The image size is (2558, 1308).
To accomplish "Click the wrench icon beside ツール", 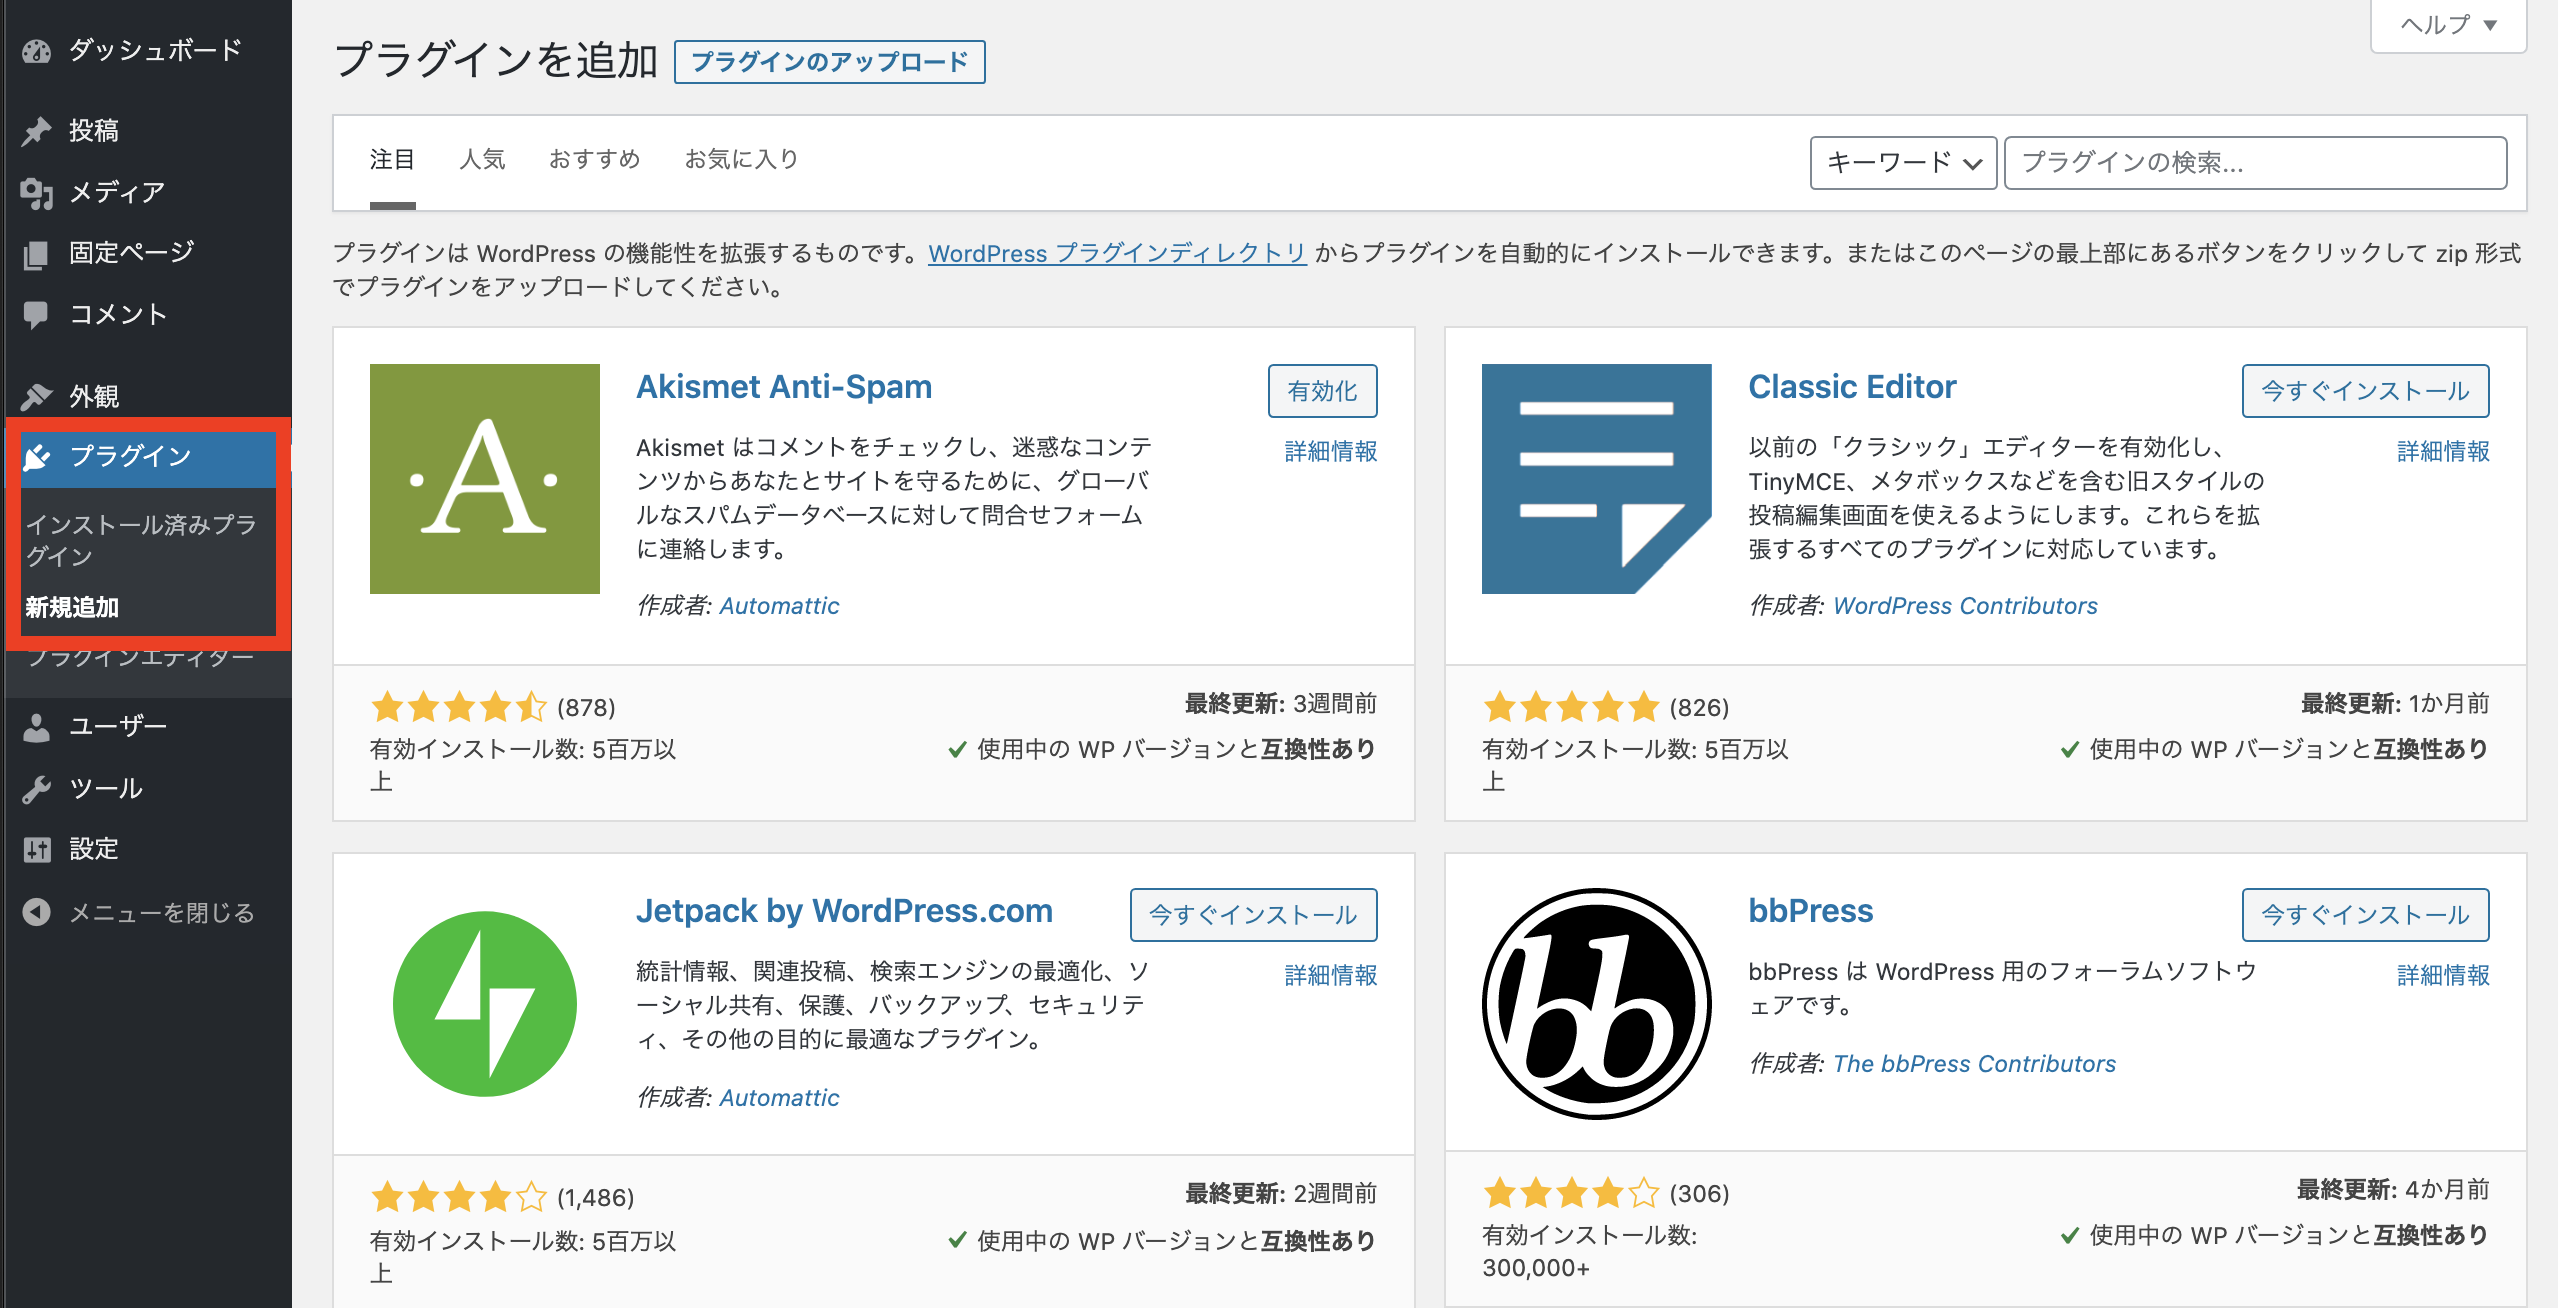I will (37, 789).
